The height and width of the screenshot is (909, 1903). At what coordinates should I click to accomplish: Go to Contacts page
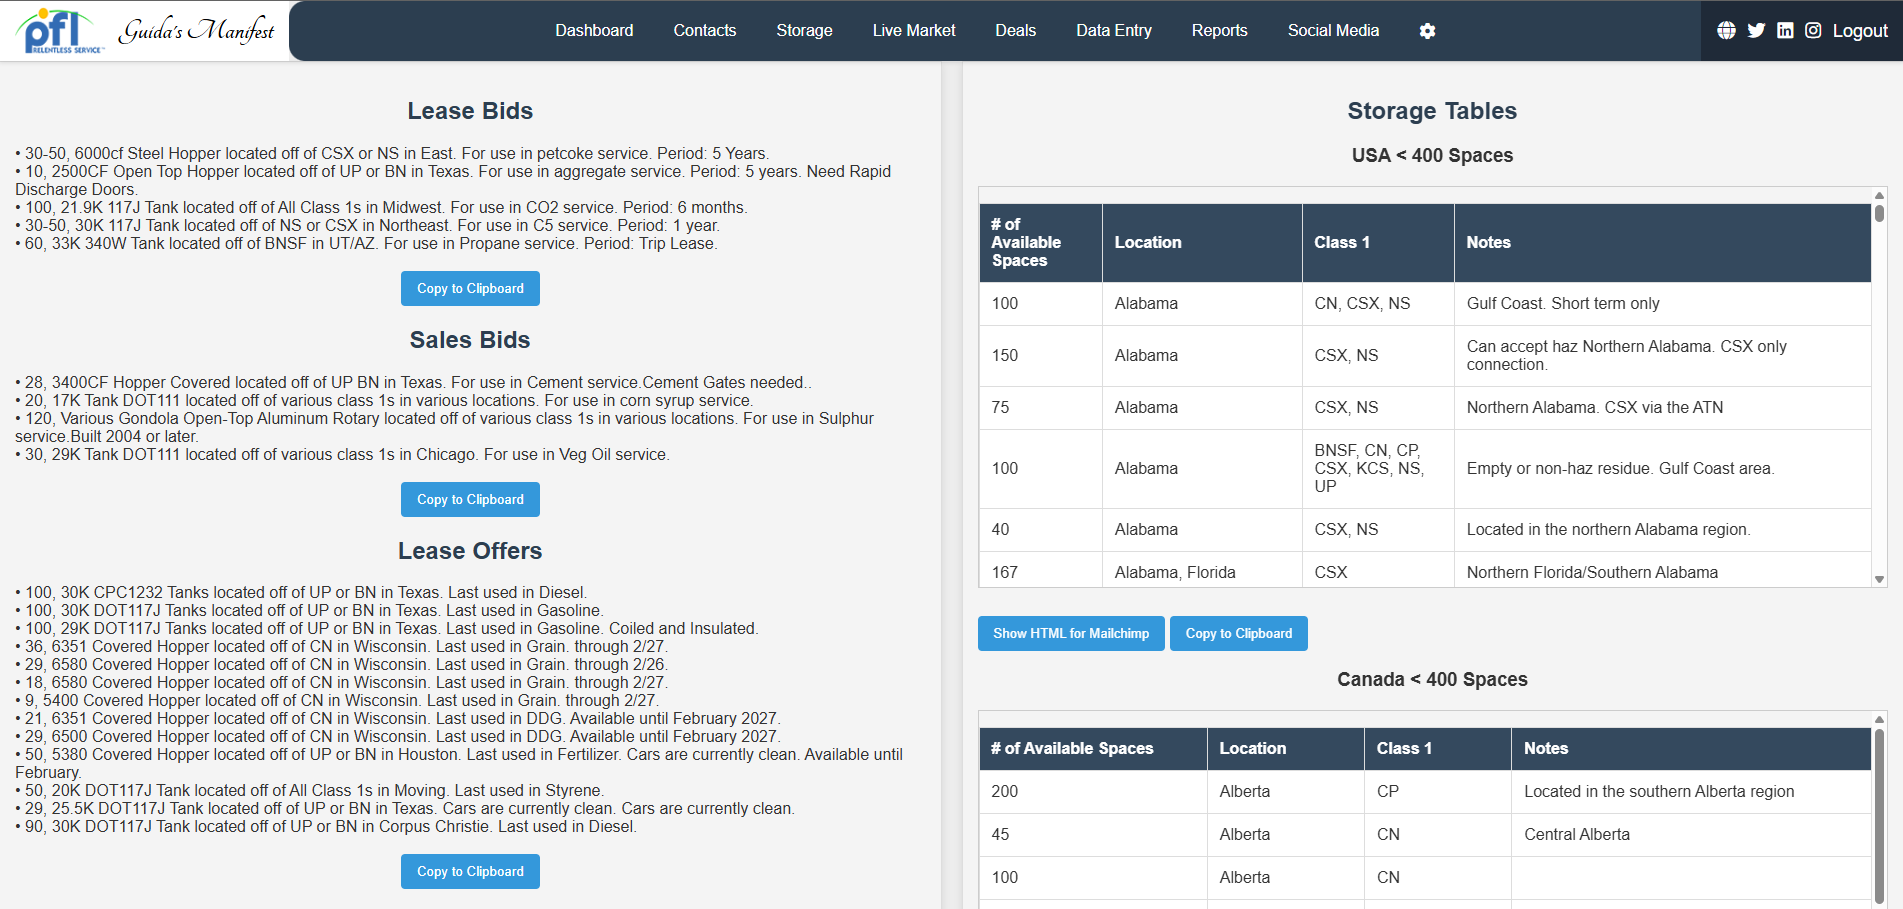click(705, 31)
